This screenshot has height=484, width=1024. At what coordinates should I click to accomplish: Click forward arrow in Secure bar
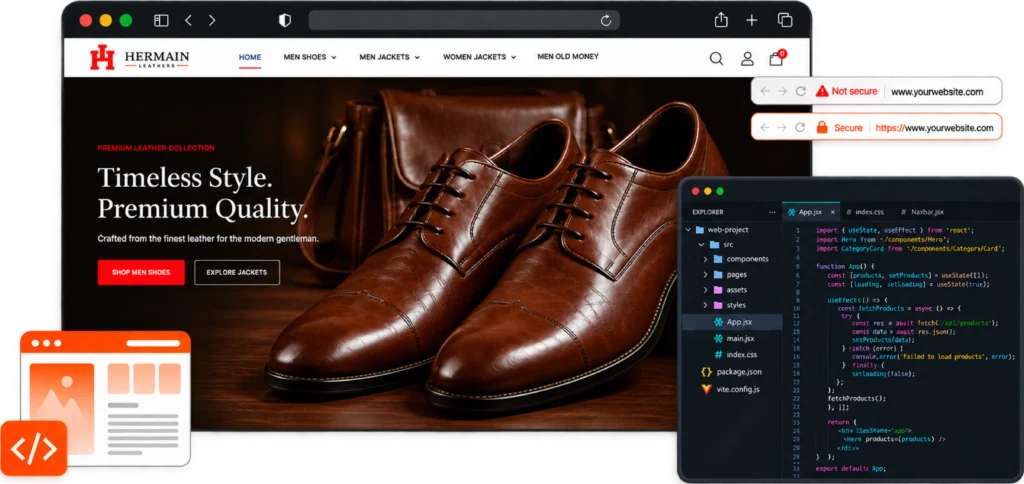tap(782, 127)
